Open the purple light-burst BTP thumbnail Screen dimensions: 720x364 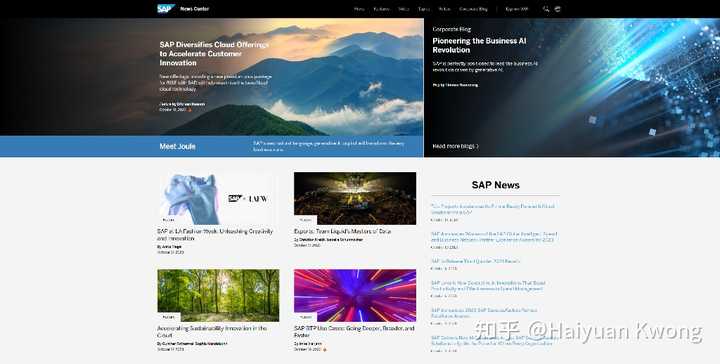[355, 295]
